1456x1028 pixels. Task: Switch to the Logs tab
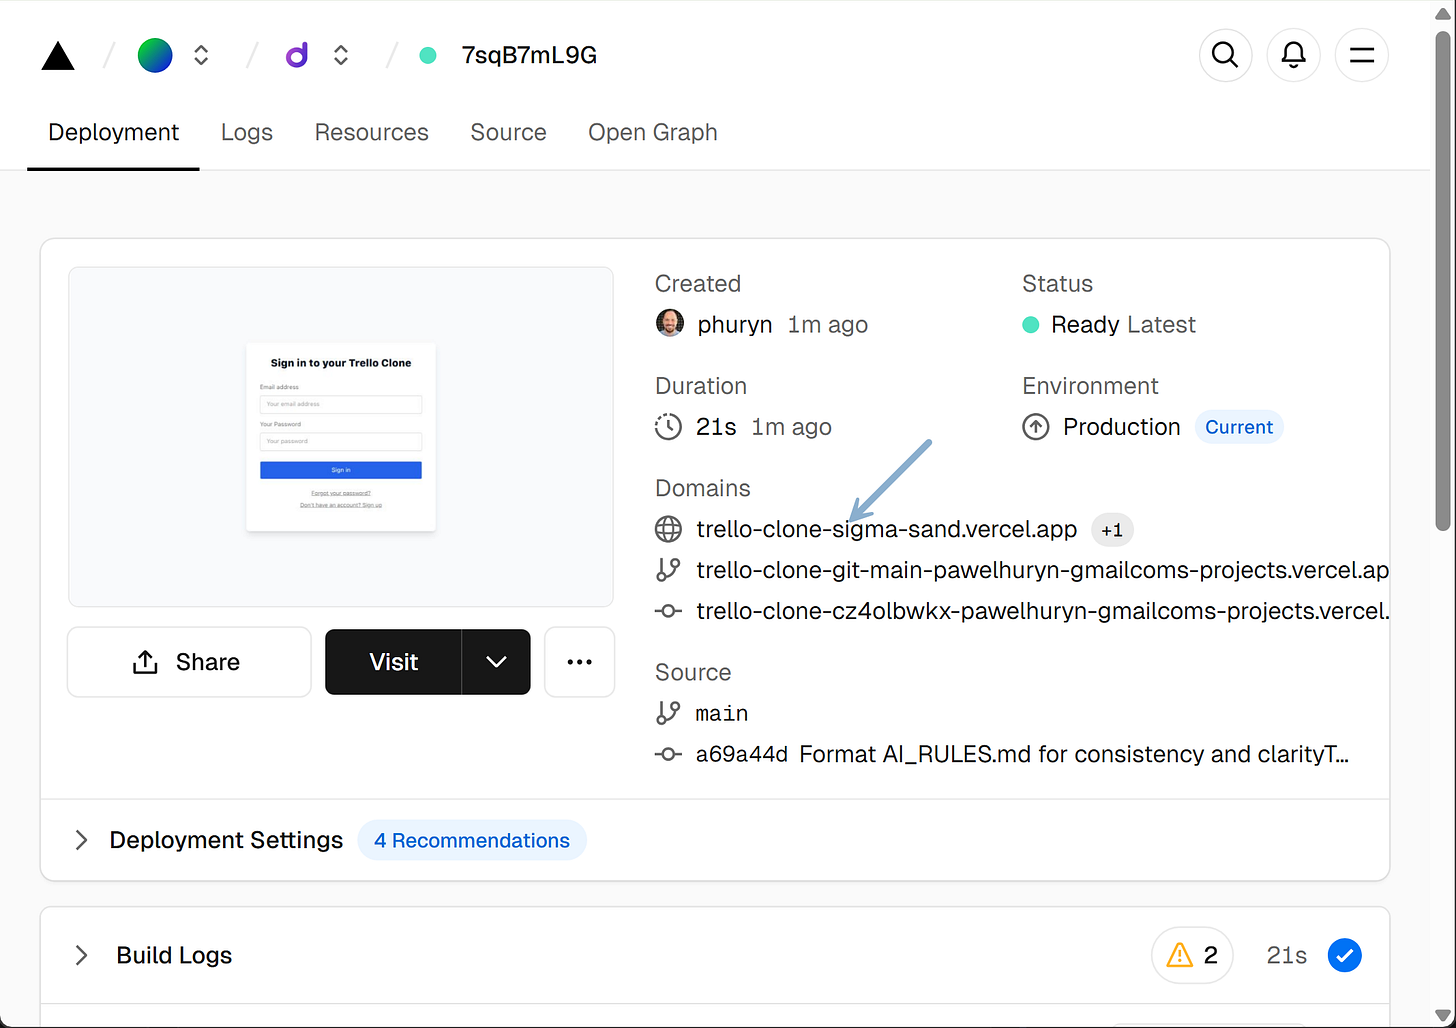[247, 132]
